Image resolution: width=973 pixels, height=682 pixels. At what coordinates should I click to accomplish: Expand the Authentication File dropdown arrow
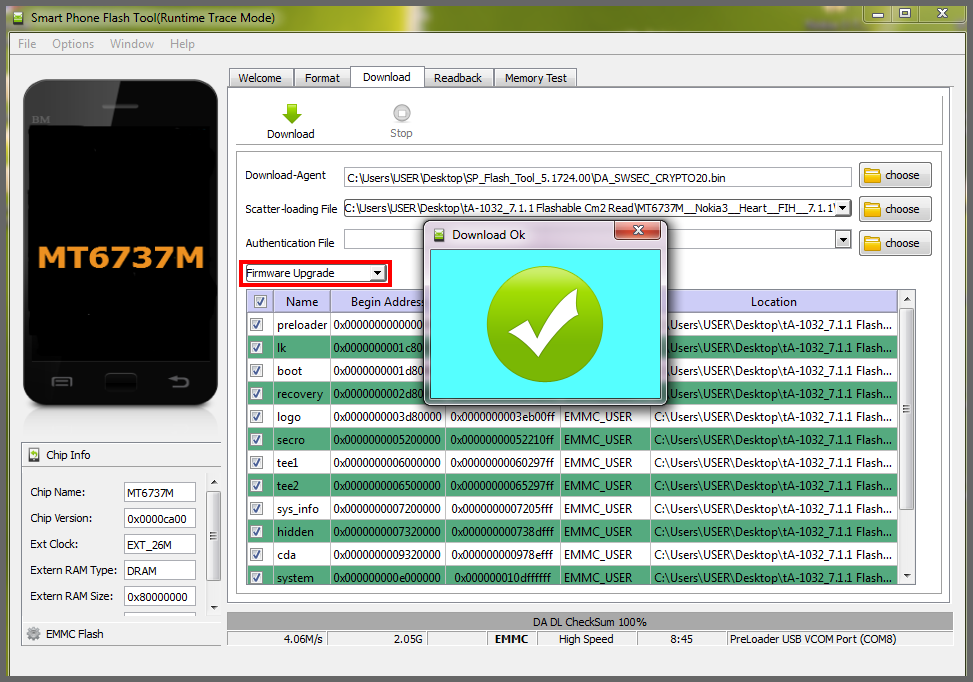tap(842, 239)
